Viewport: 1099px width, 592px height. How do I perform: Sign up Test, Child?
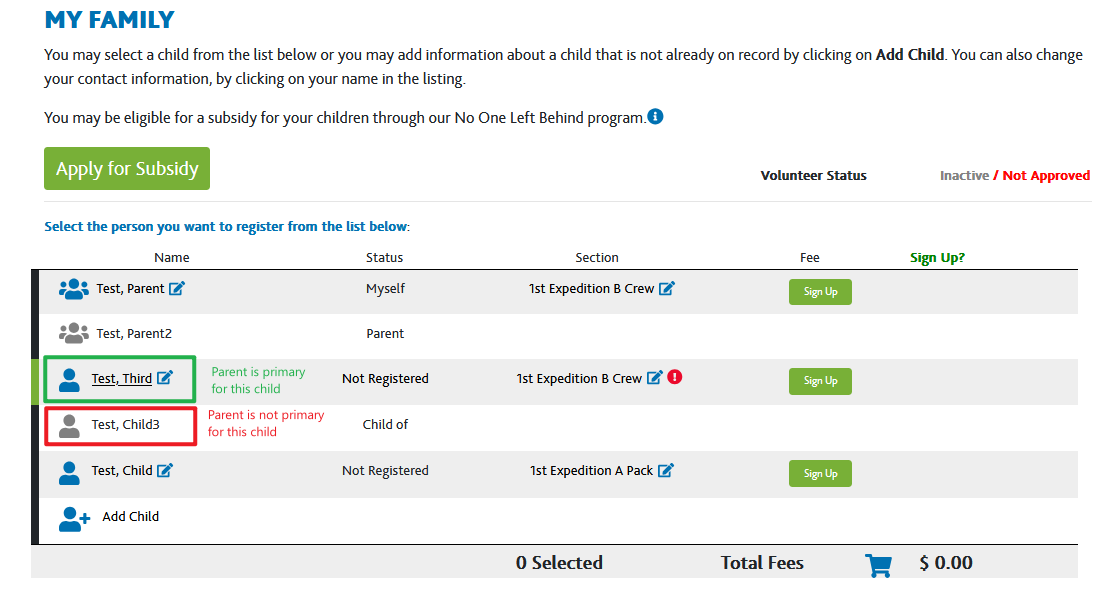point(820,474)
